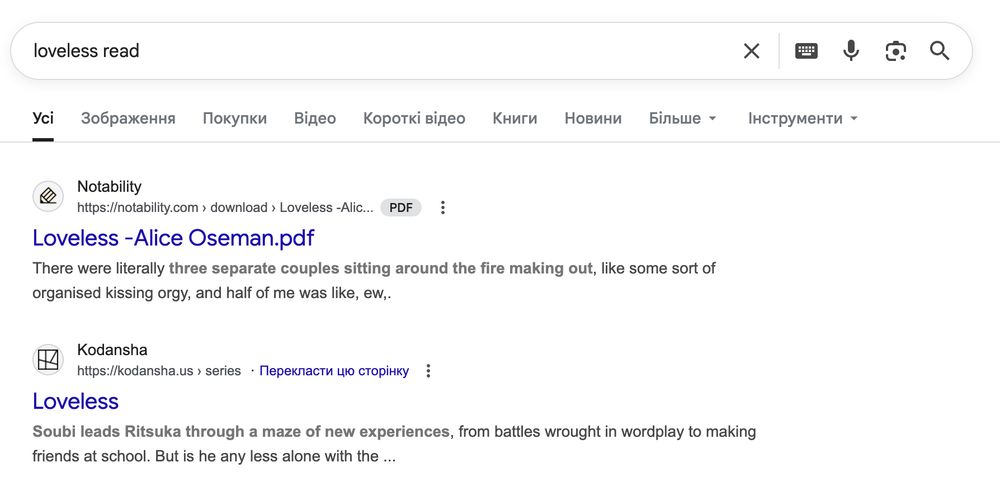Open the three-dot menu for the Notability result
Viewport: 1000px width, 500px height.
(x=443, y=207)
